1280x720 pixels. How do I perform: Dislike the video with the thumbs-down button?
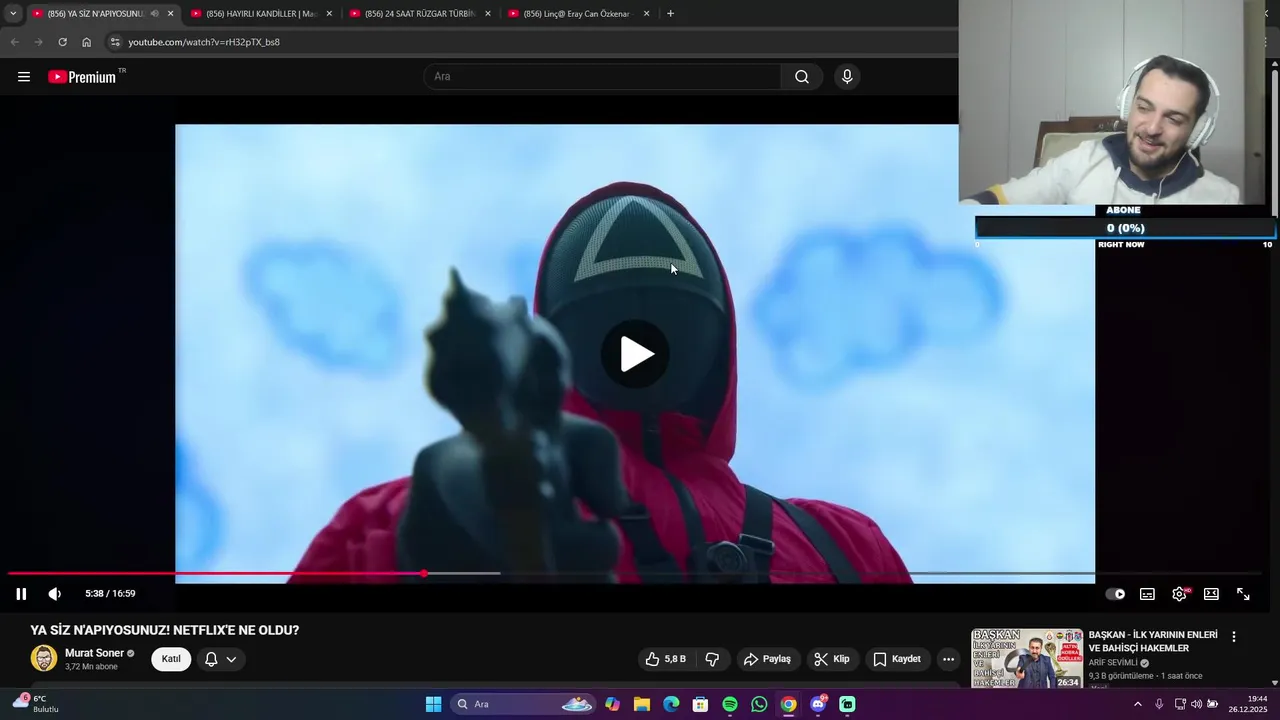click(x=713, y=659)
